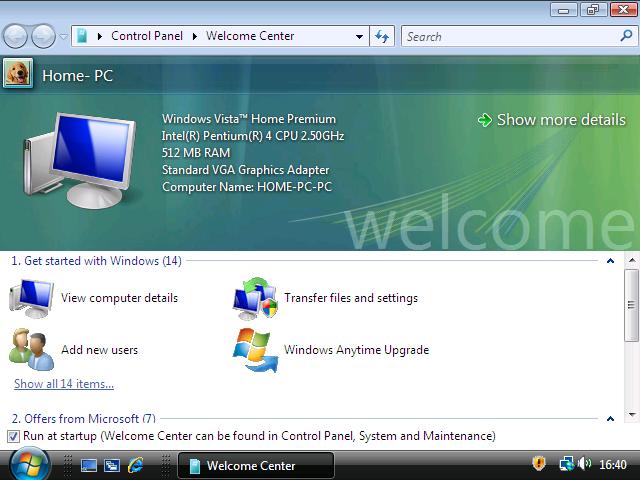Click the Computer Name: HOME-PC-PC line
This screenshot has width=640, height=480.
(247, 187)
